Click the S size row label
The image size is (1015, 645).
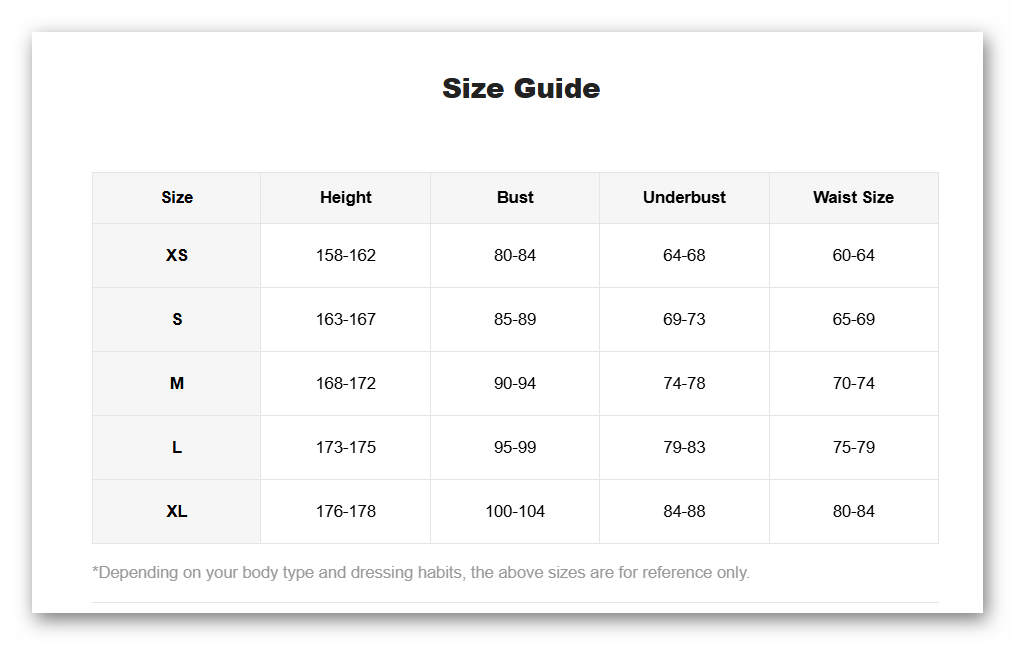177,319
